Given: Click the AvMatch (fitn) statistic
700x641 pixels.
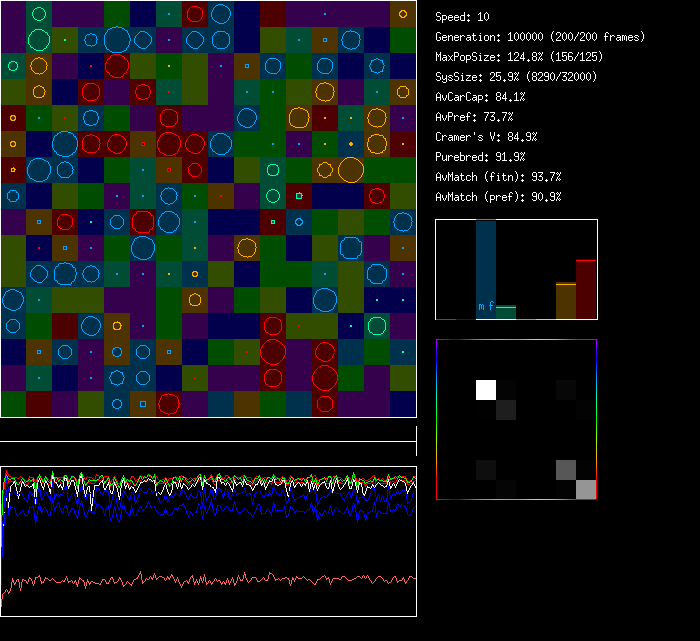Looking at the screenshot, I should pos(498,177).
